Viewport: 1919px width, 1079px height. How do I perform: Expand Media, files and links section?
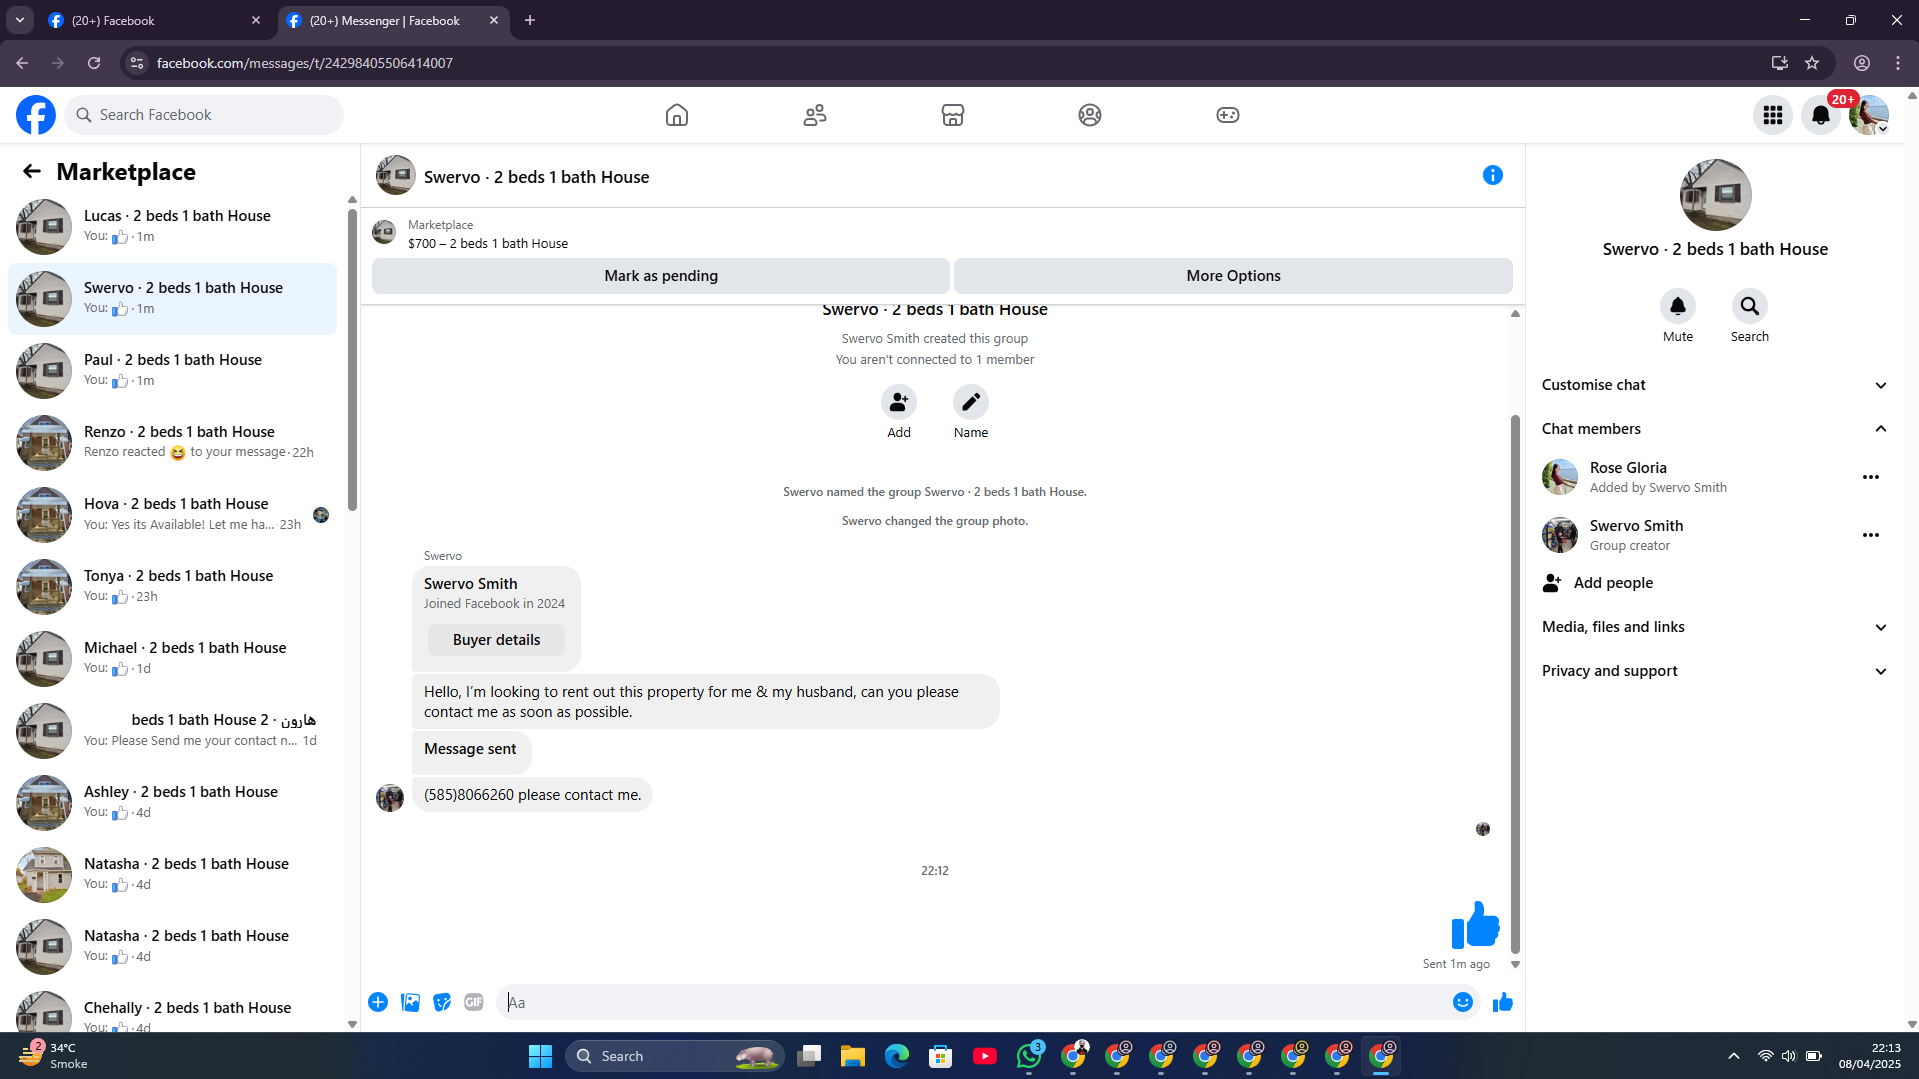(1715, 627)
